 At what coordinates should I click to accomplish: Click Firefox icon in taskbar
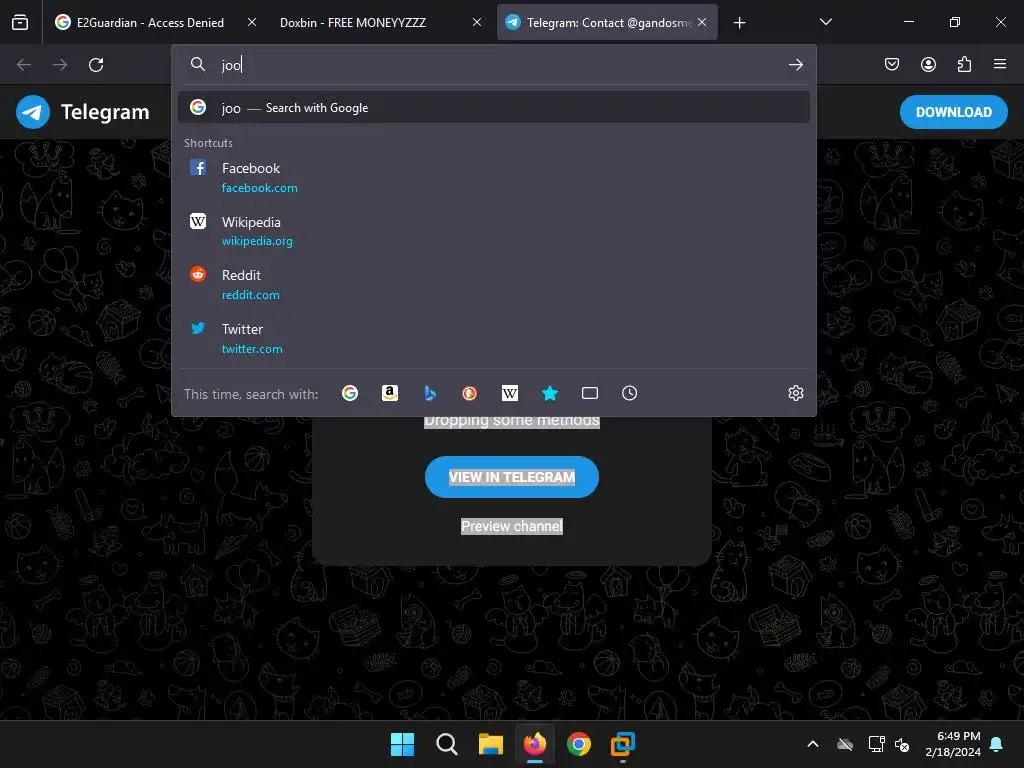point(535,744)
